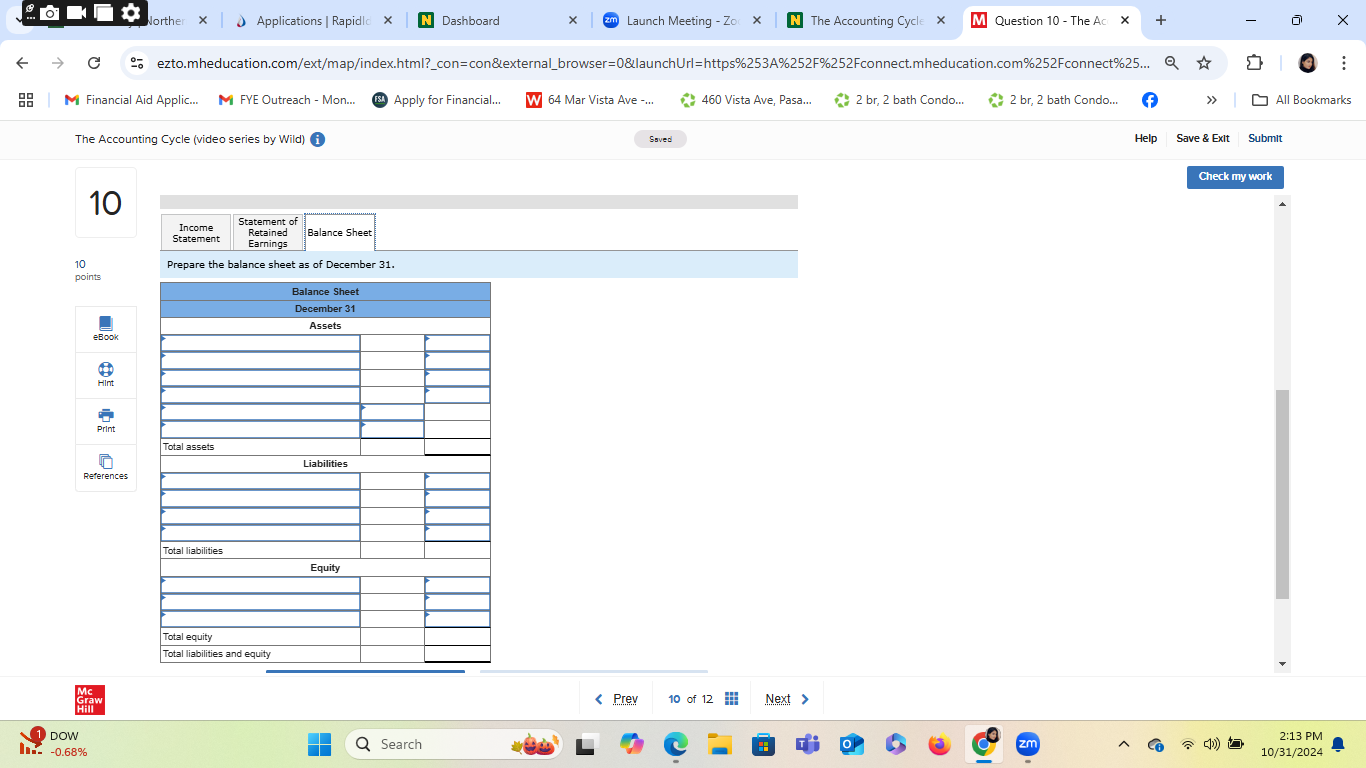Open first account dropdown under Liabilities
This screenshot has height=768, width=1366.
(260, 481)
